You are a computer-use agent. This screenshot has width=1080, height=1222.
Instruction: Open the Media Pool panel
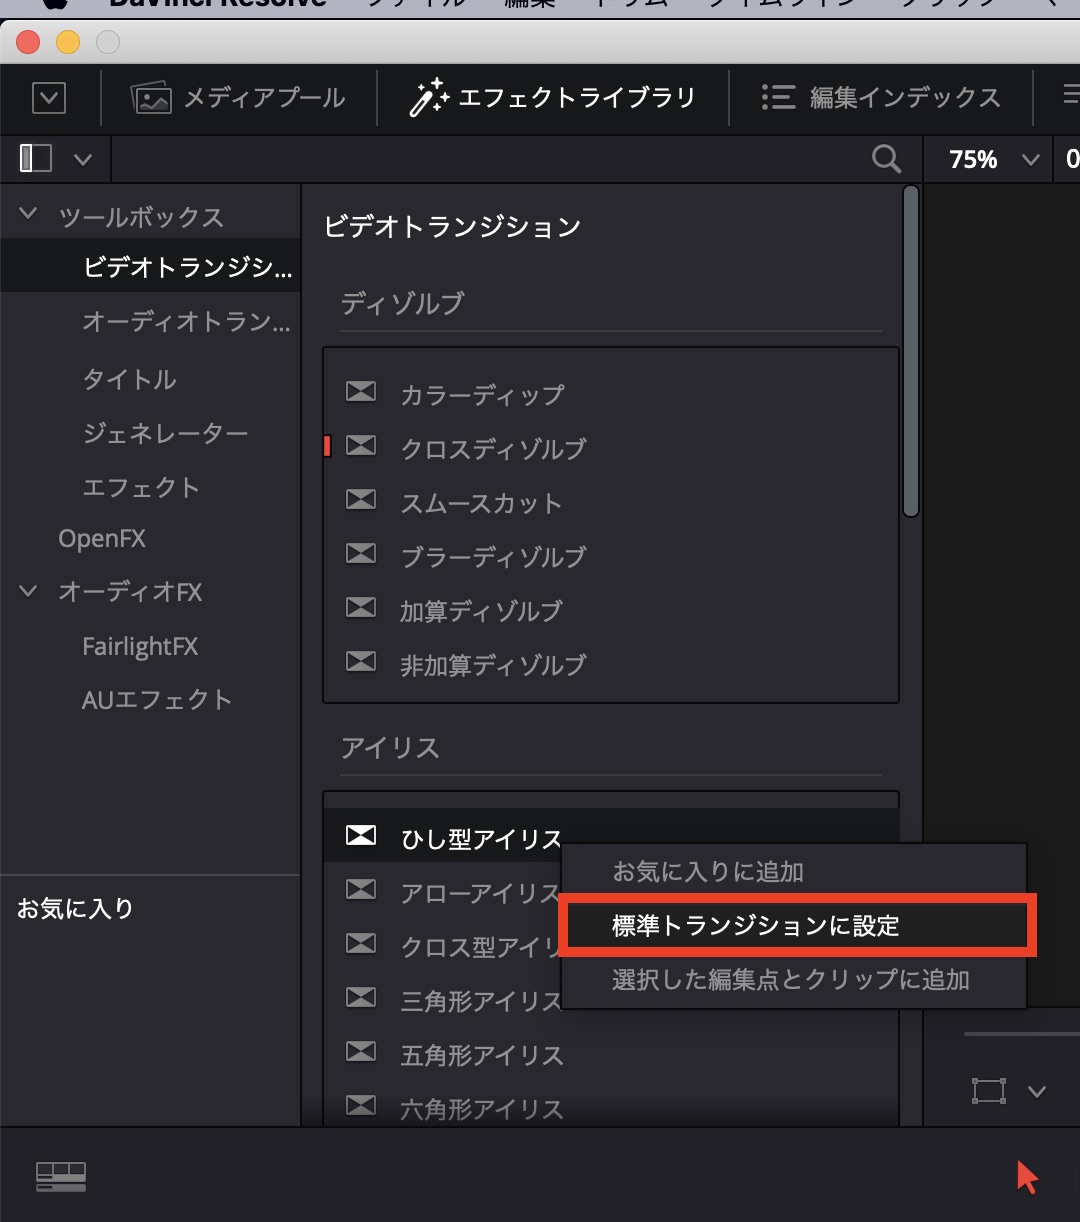pos(238,97)
